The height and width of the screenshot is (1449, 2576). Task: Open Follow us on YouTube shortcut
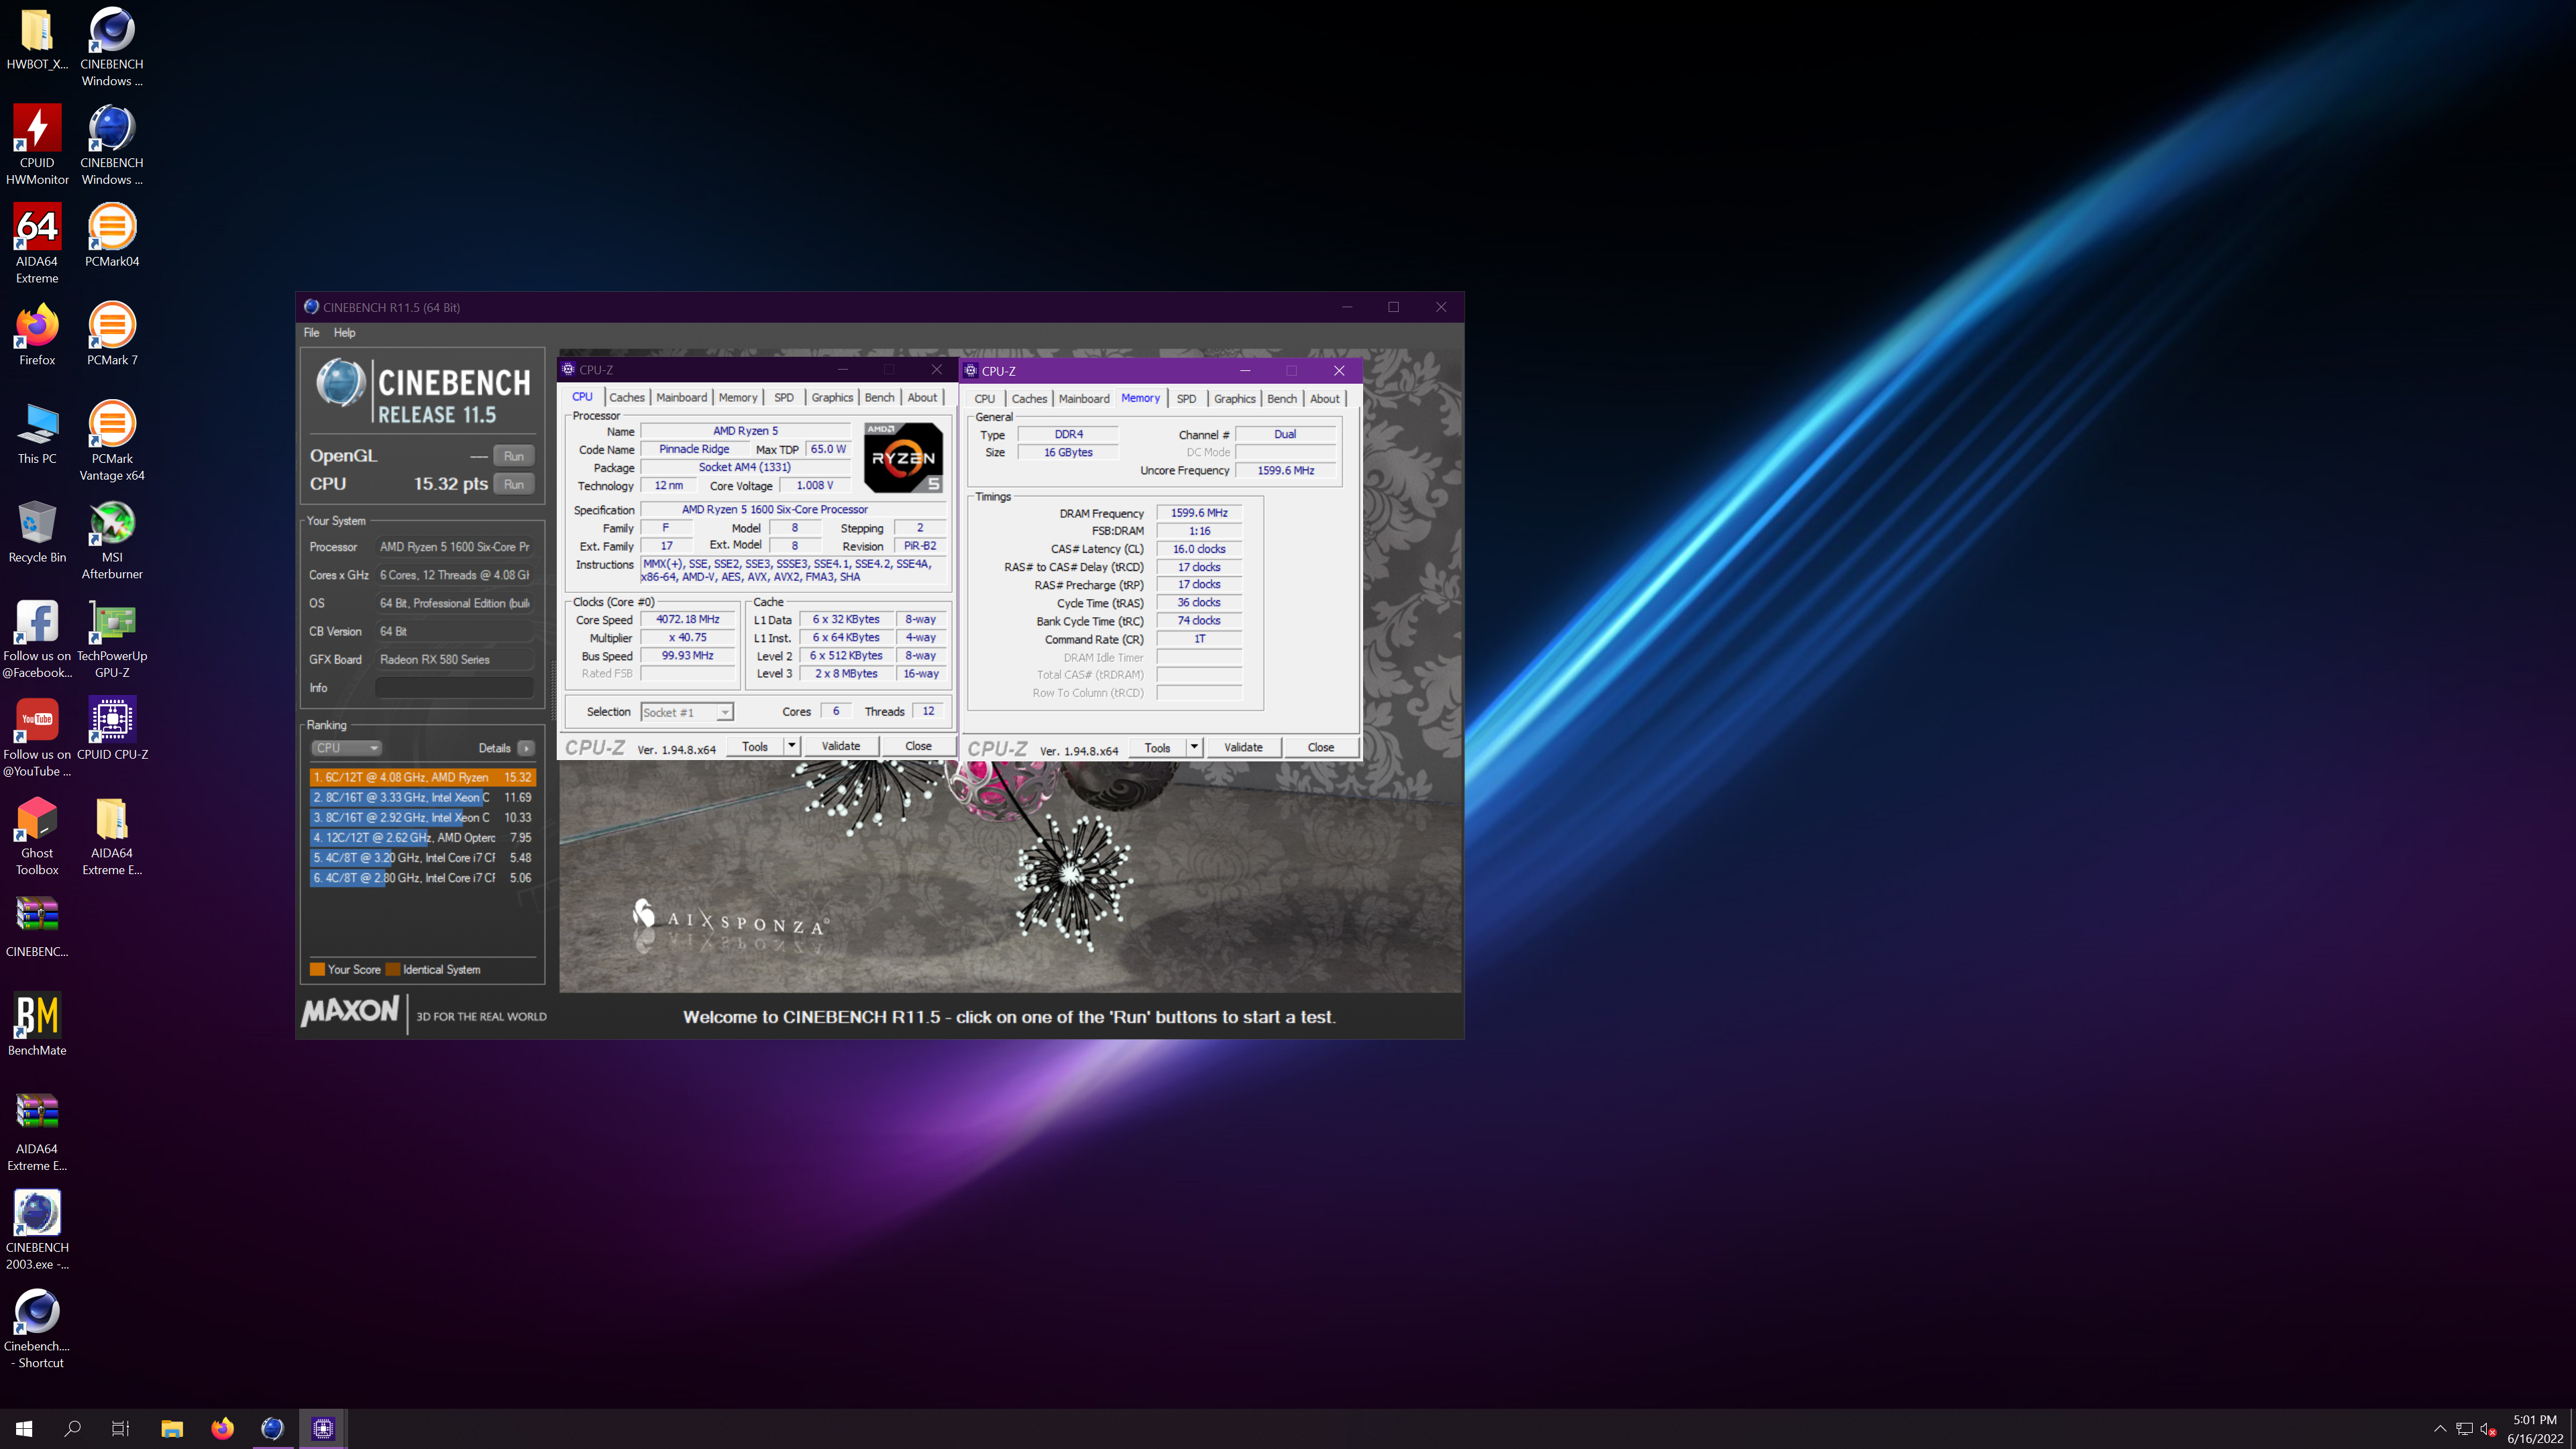click(x=37, y=737)
